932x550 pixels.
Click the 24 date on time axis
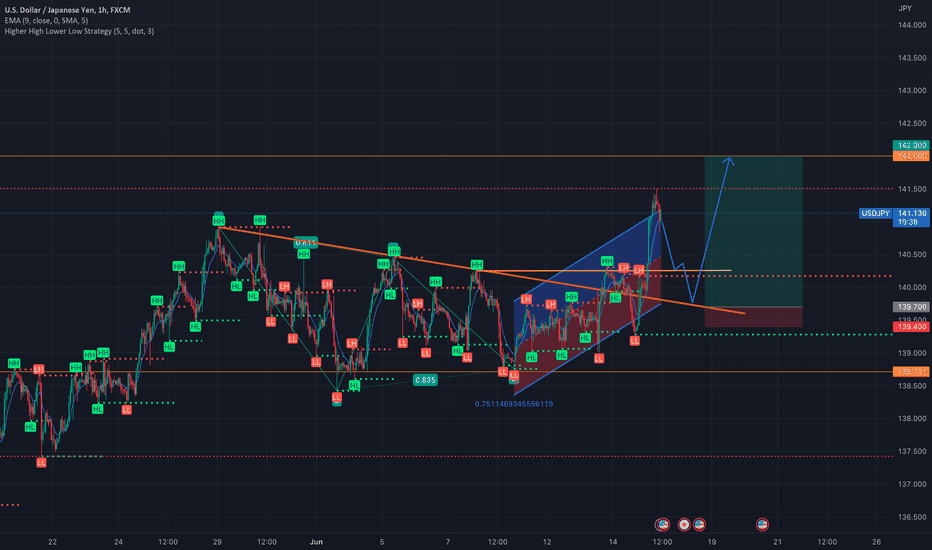[x=118, y=542]
